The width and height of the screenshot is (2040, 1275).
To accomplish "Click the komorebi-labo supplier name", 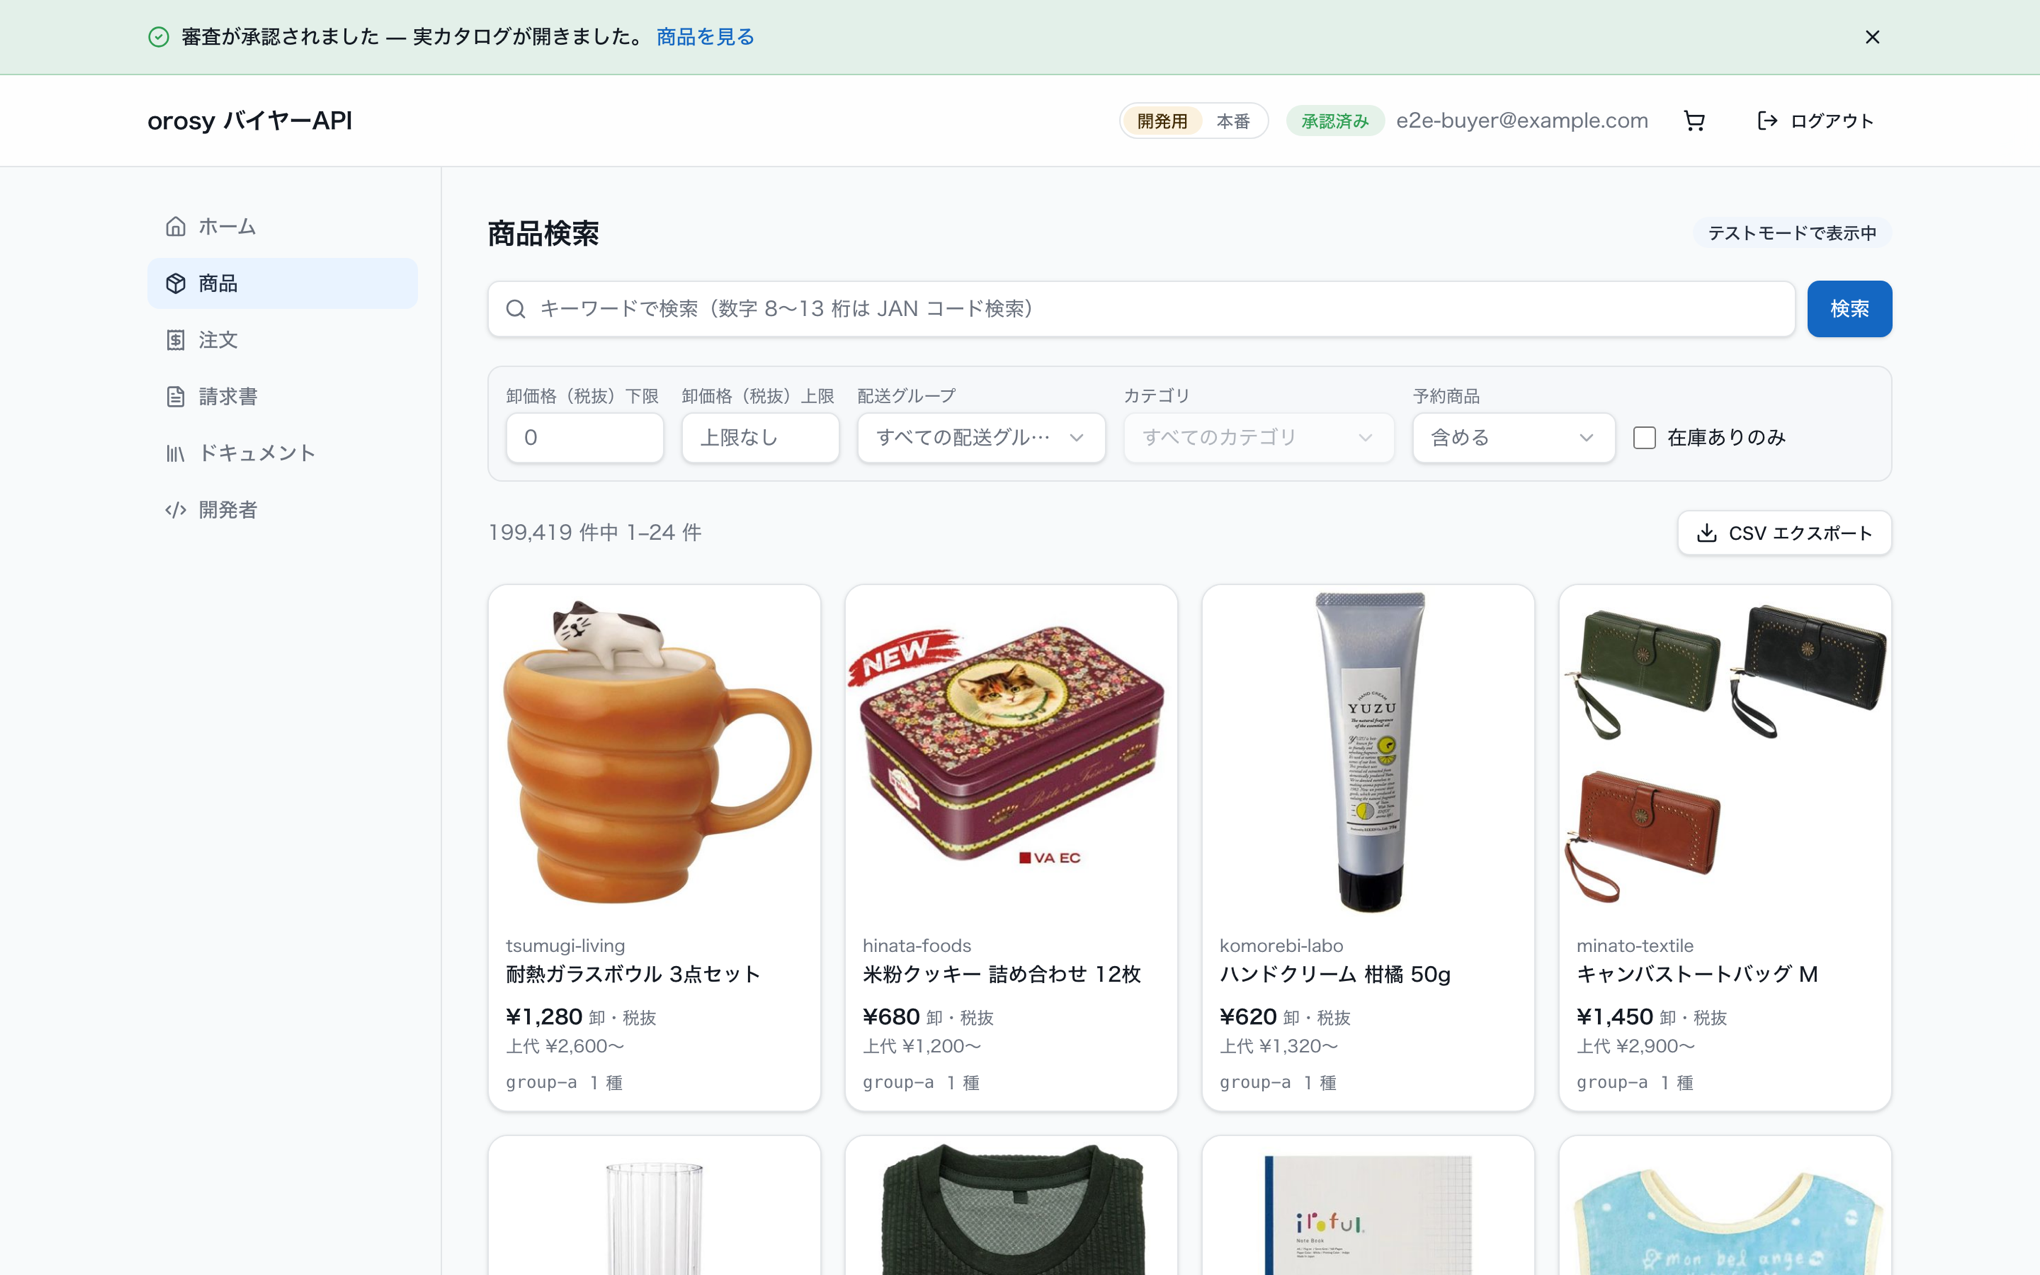I will tap(1281, 946).
